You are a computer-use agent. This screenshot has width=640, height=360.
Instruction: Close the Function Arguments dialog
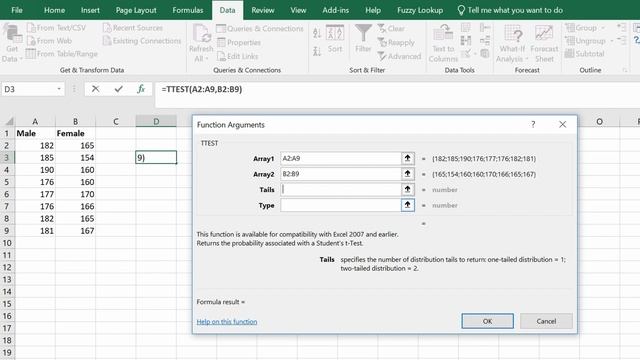562,124
